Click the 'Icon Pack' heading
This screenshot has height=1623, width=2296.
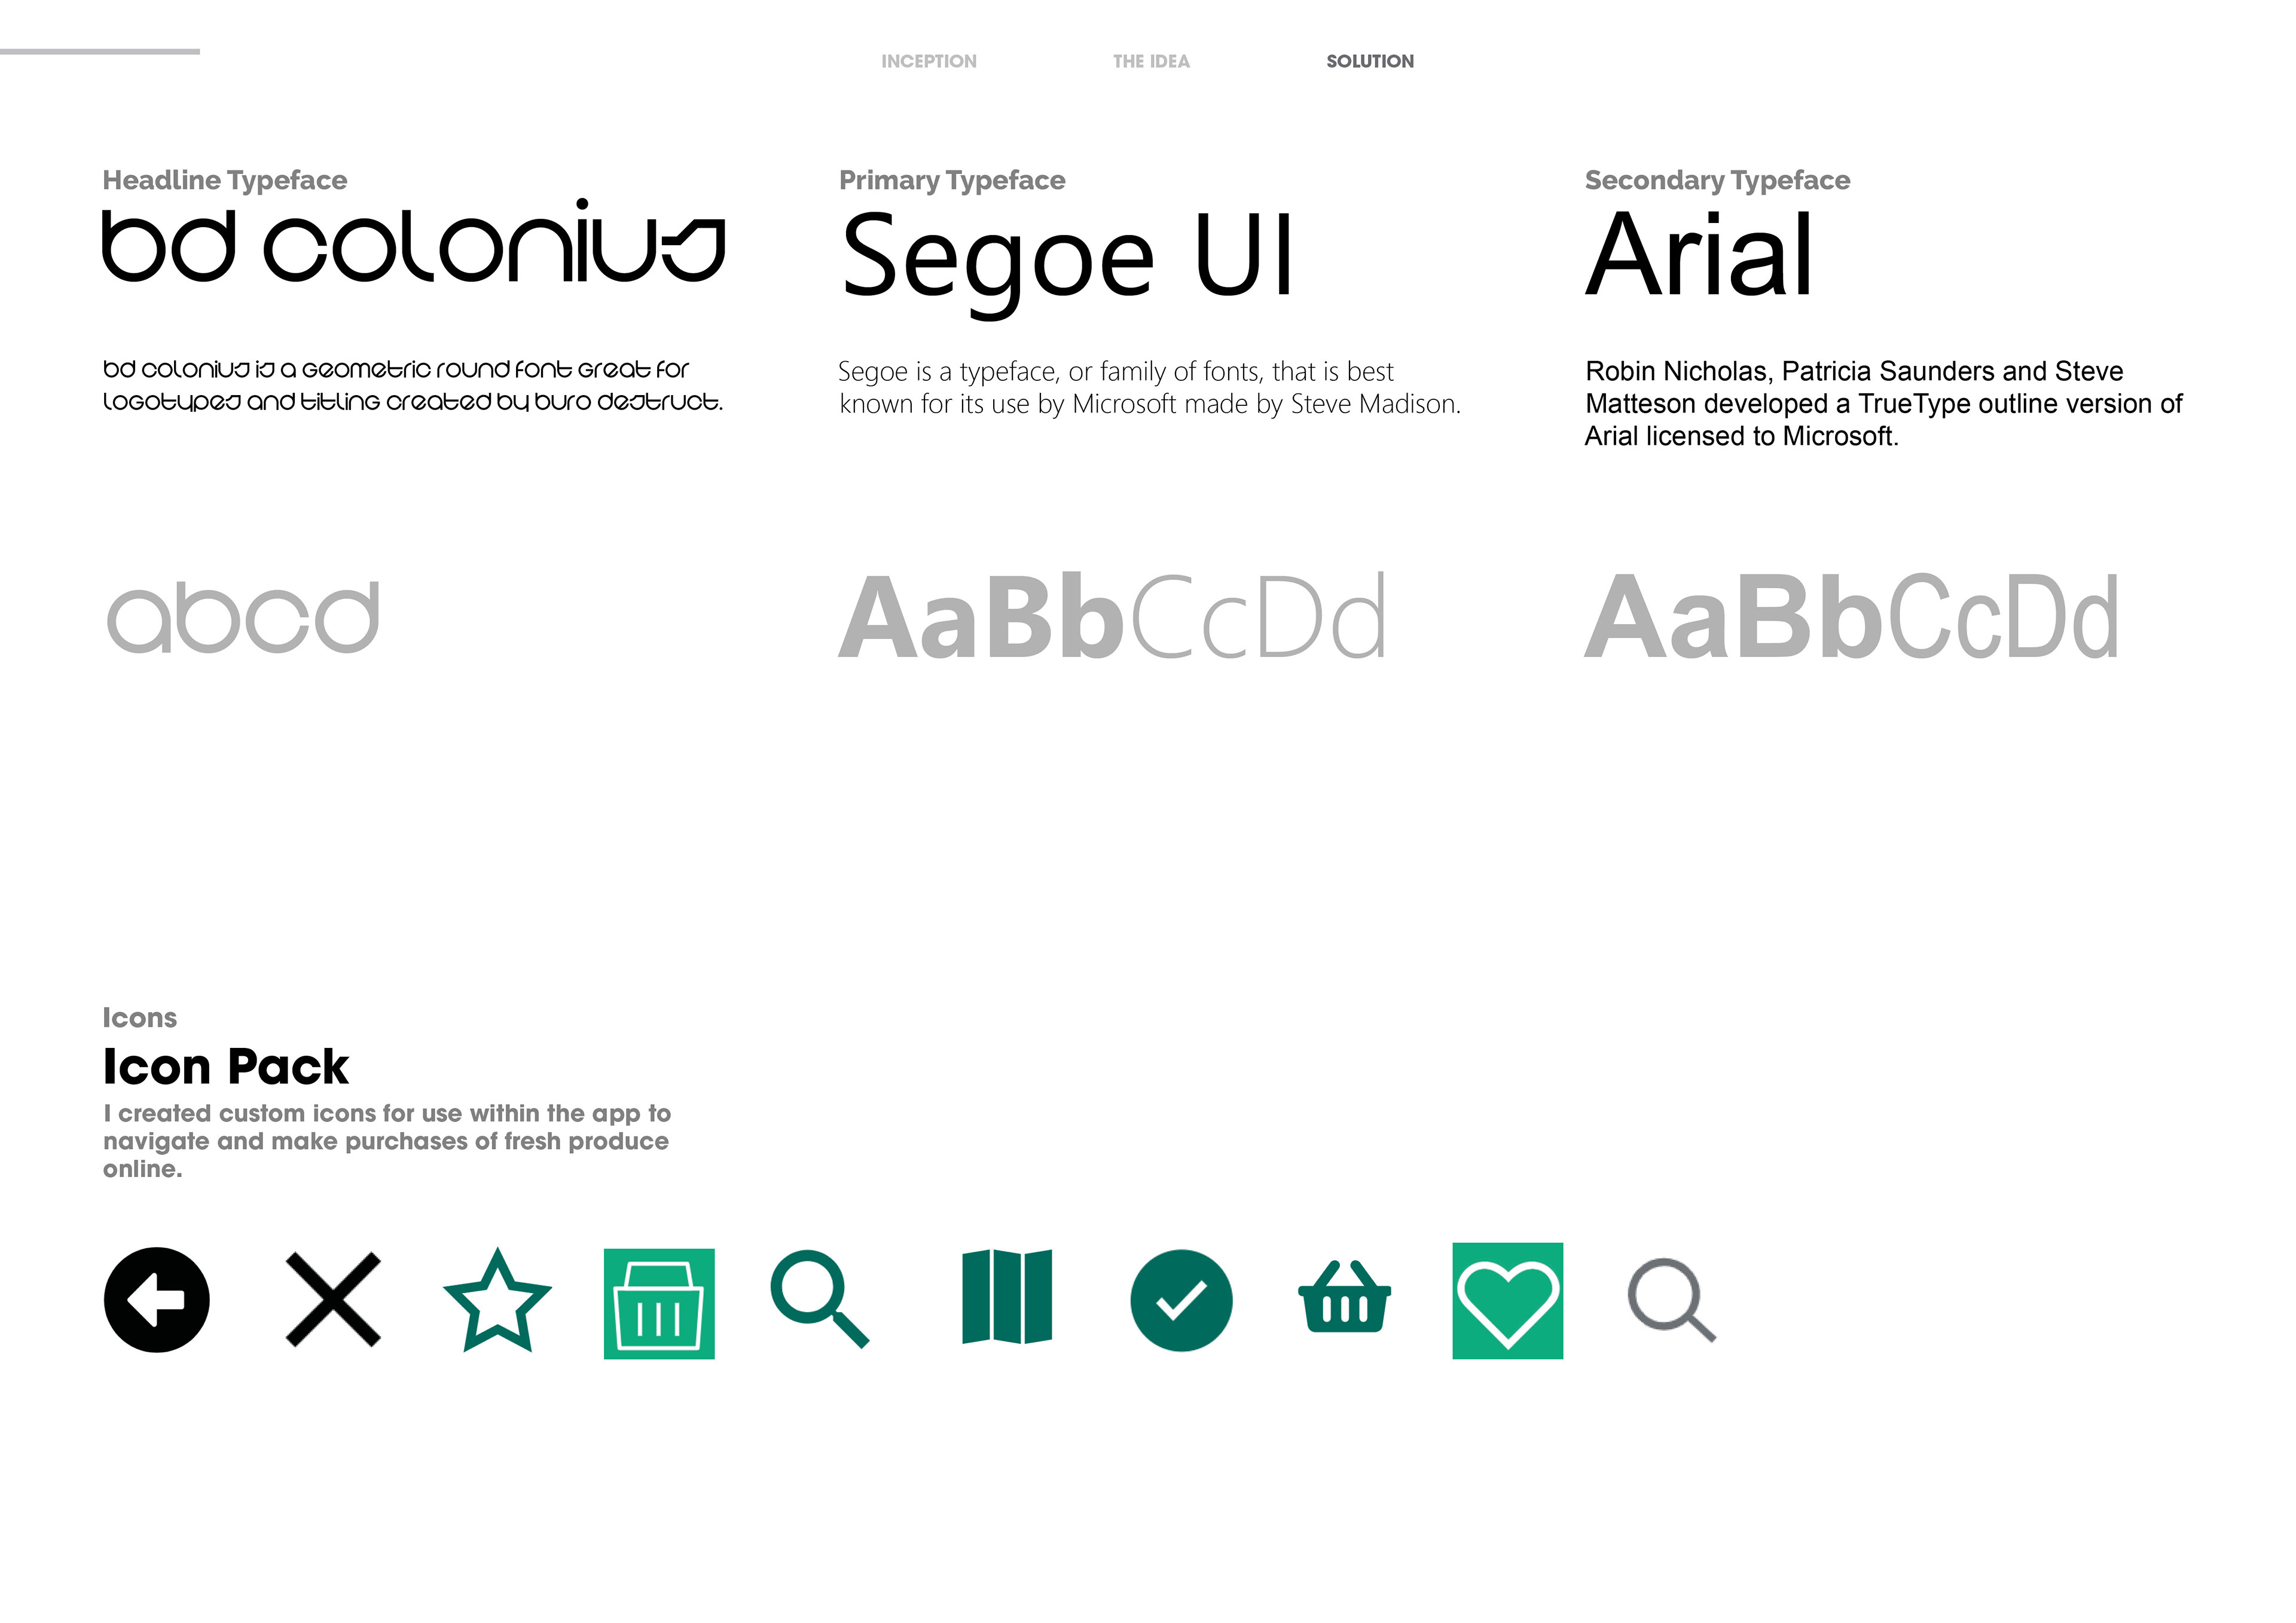[226, 1066]
